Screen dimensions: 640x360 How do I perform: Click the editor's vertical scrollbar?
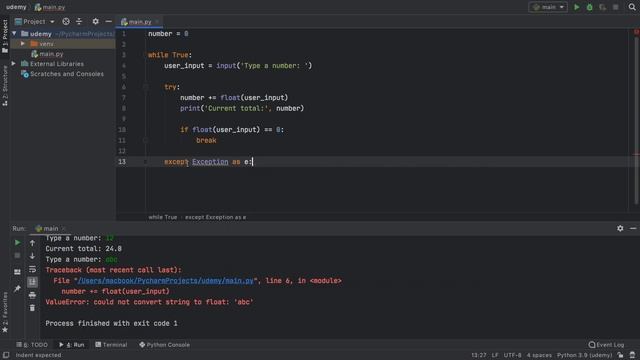(636, 120)
